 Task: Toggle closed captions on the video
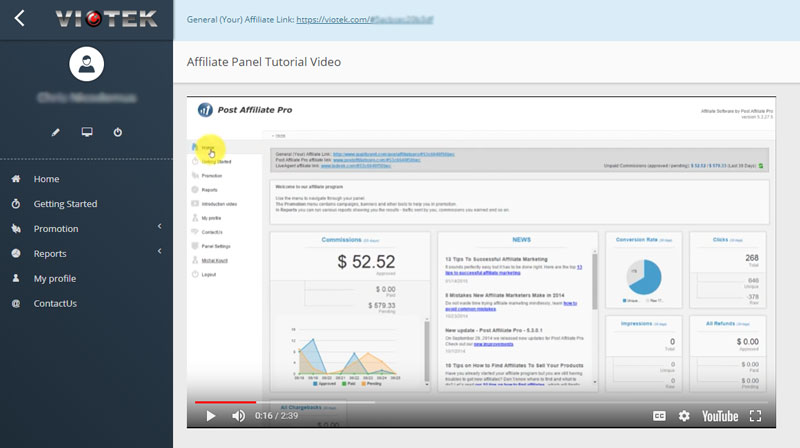pos(659,416)
